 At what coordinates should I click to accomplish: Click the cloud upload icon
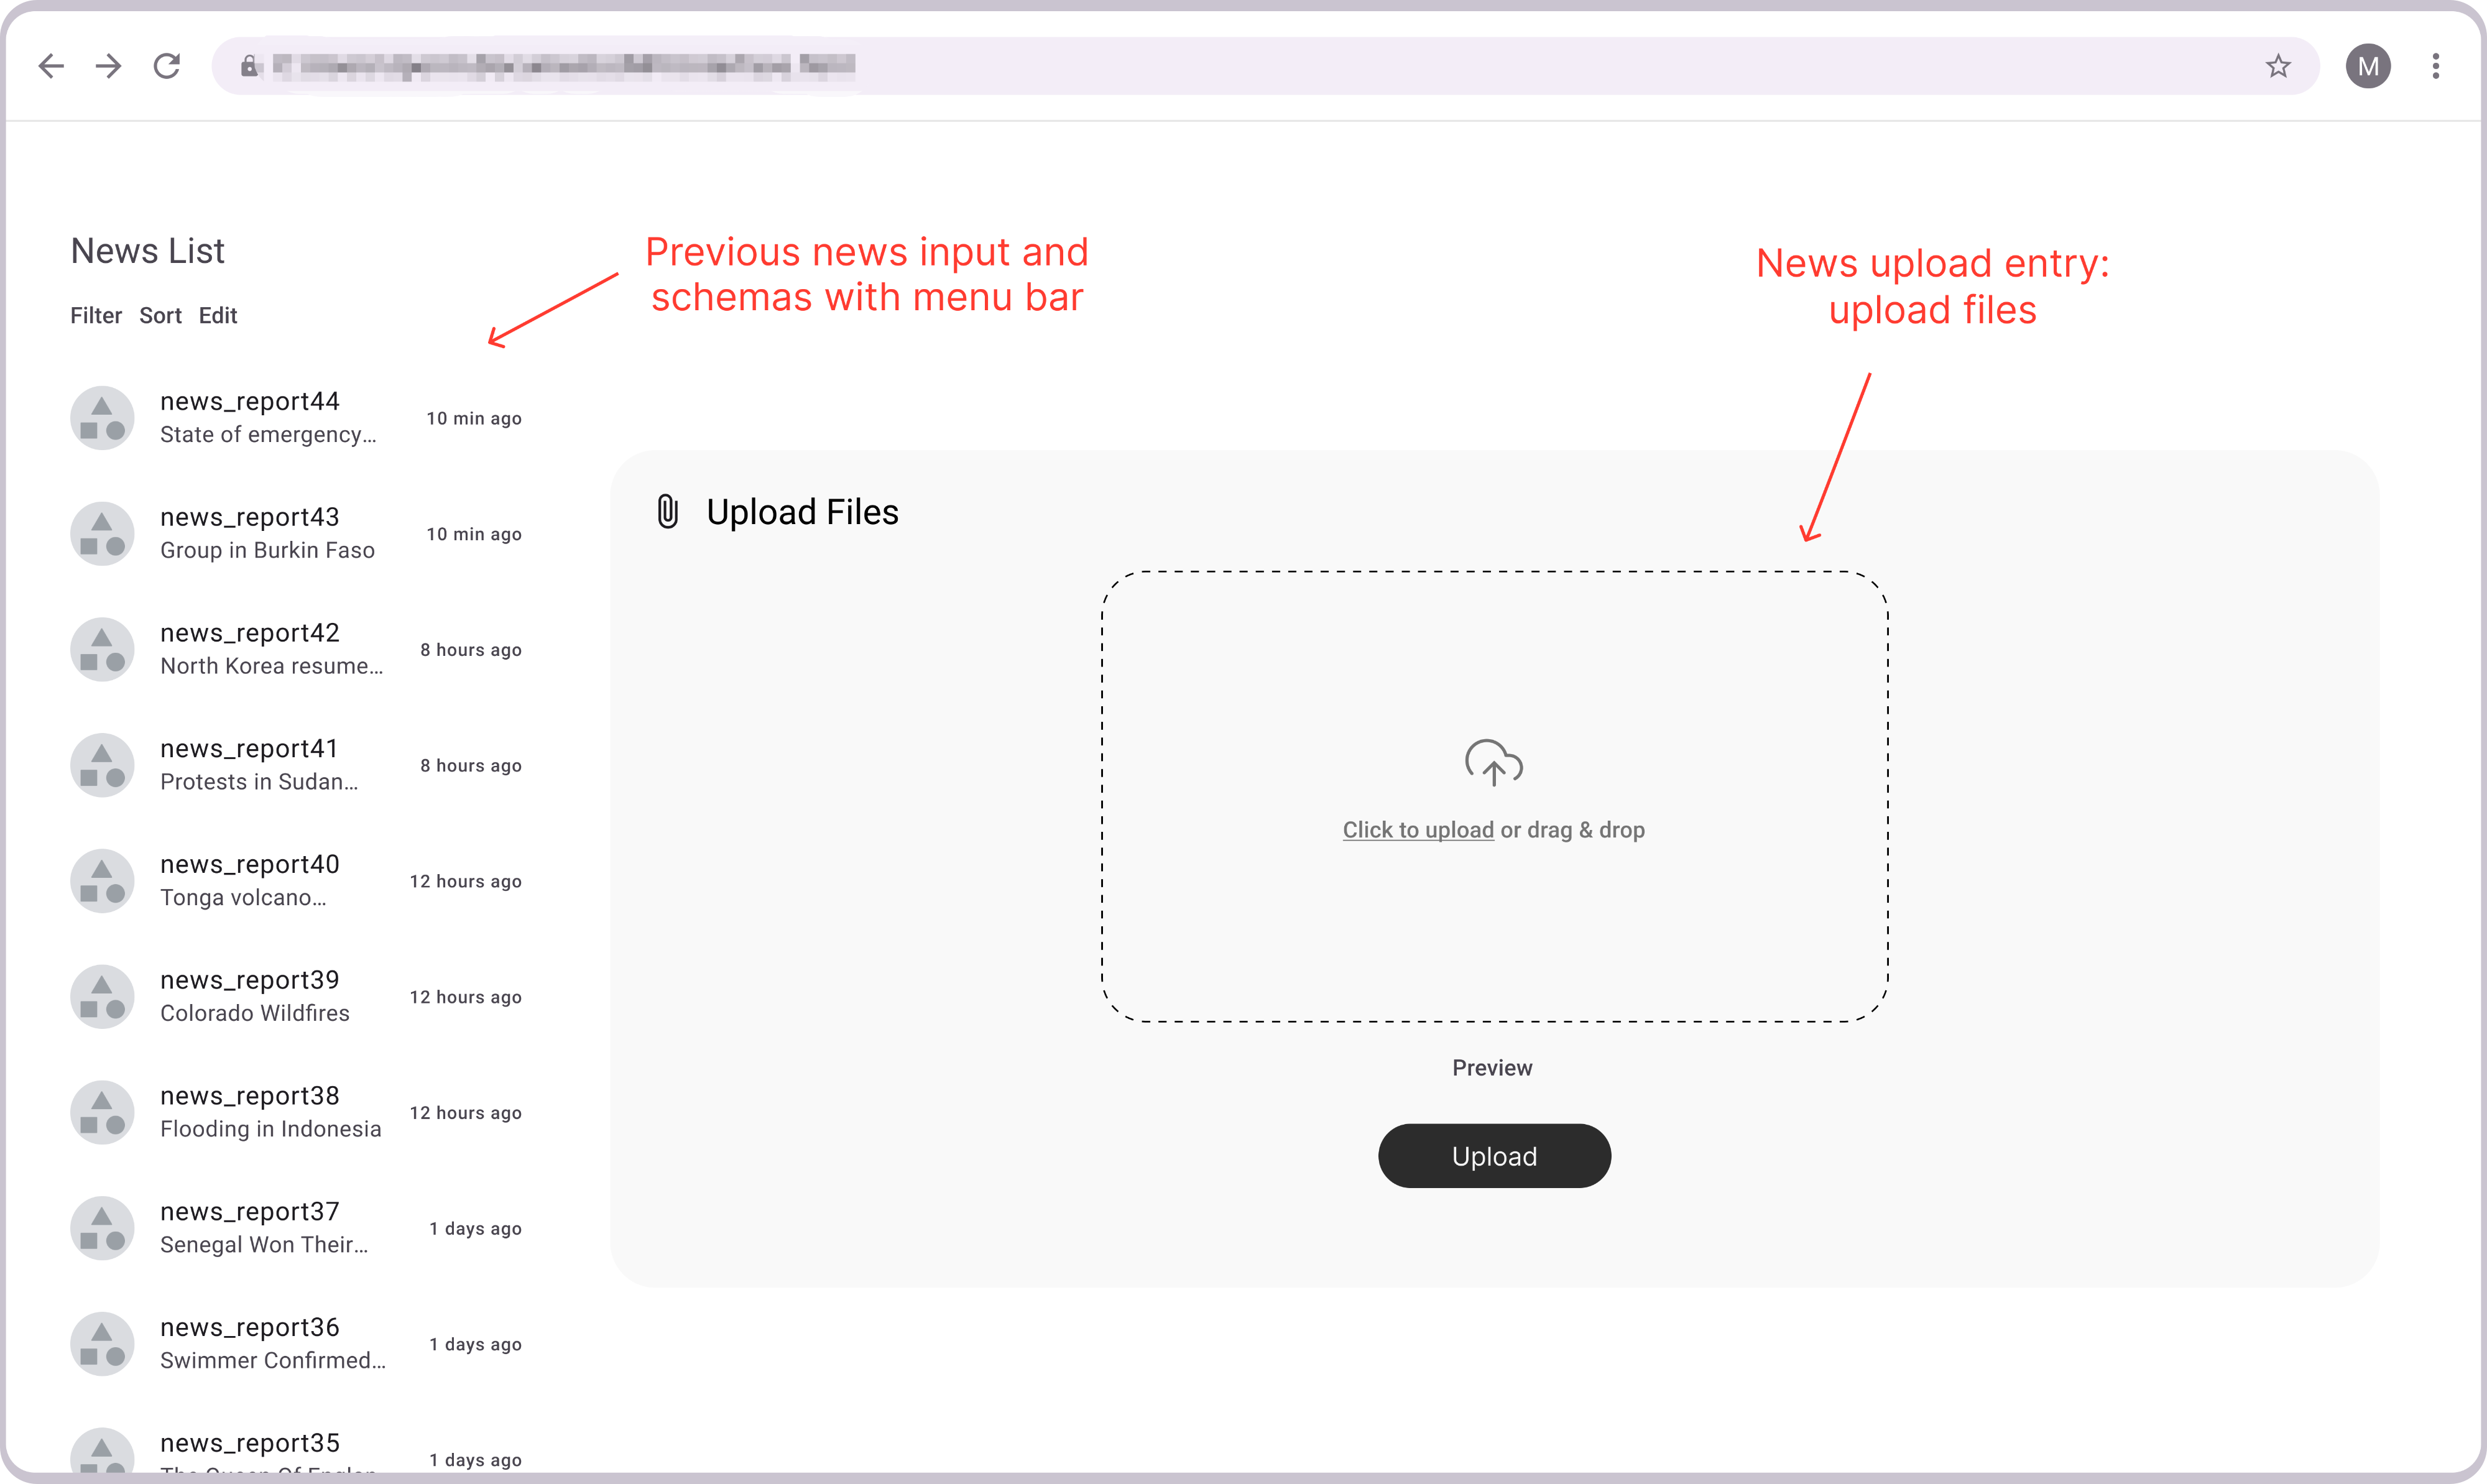click(1493, 763)
